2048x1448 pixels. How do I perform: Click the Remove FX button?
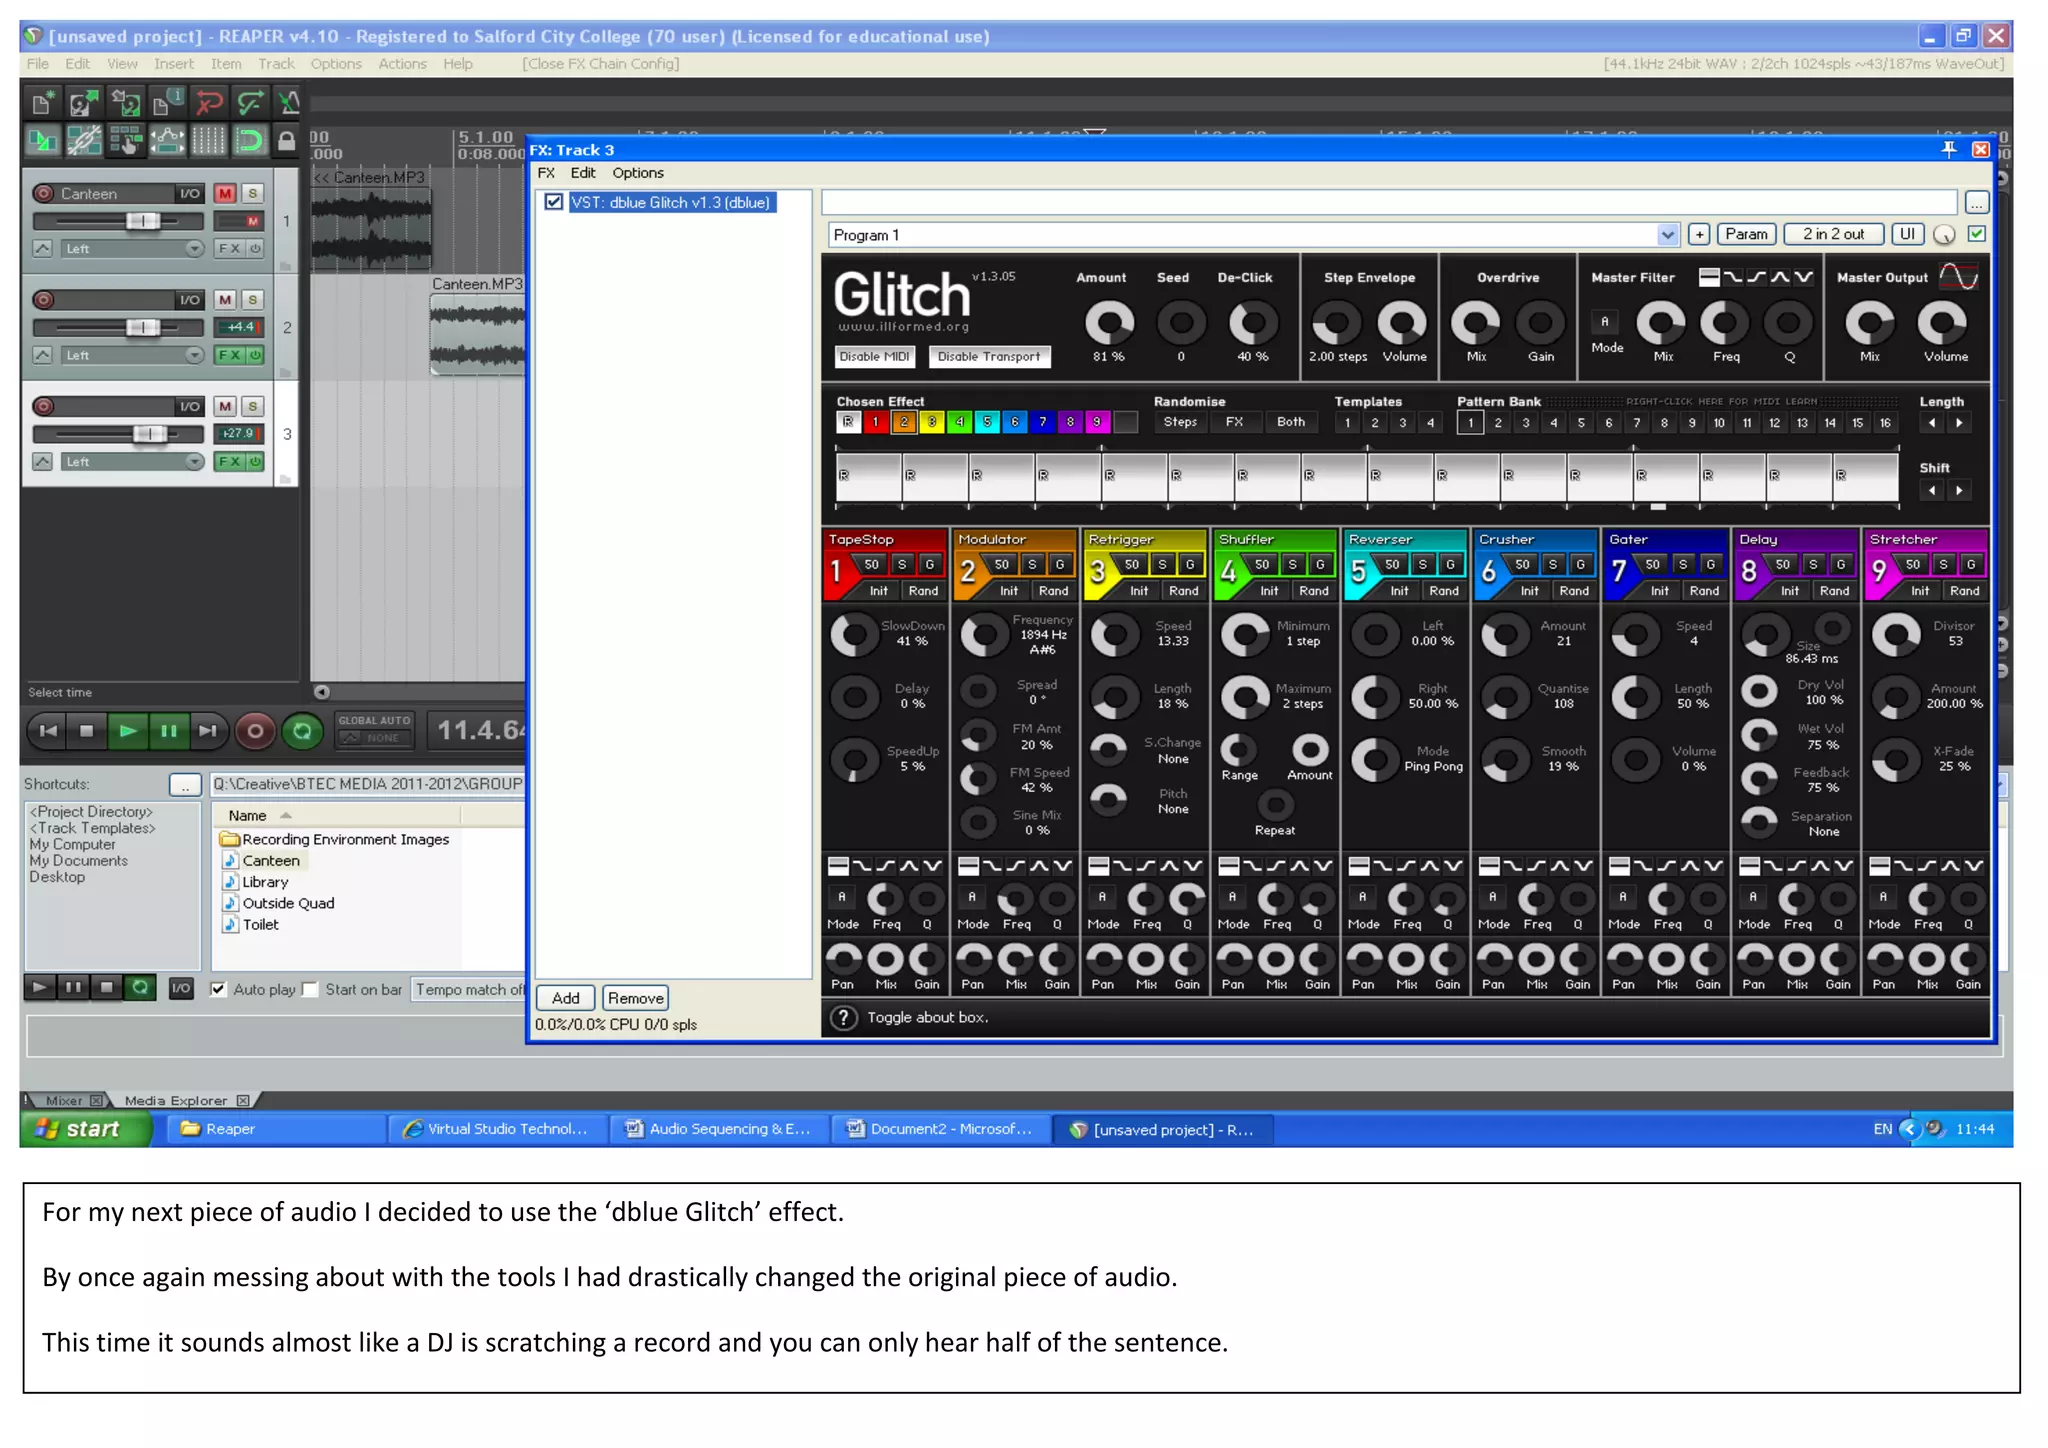pos(635,998)
